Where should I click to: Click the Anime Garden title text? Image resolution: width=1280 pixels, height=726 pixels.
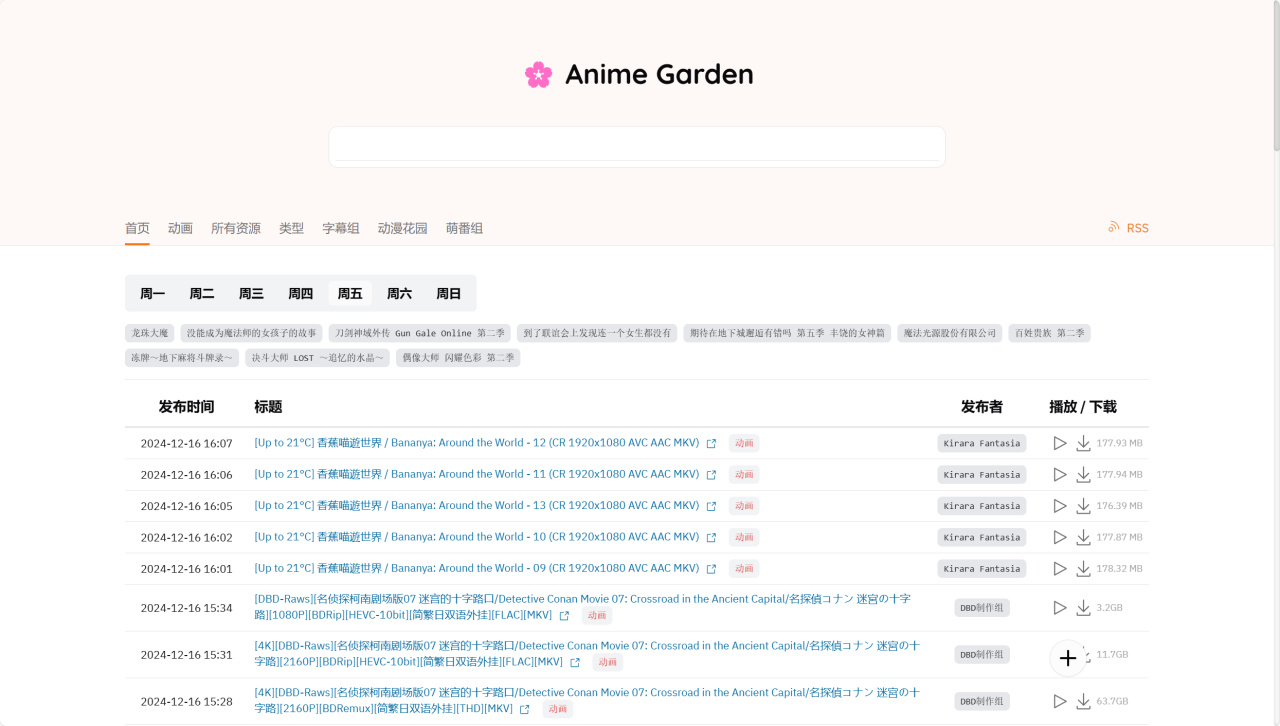pos(659,75)
